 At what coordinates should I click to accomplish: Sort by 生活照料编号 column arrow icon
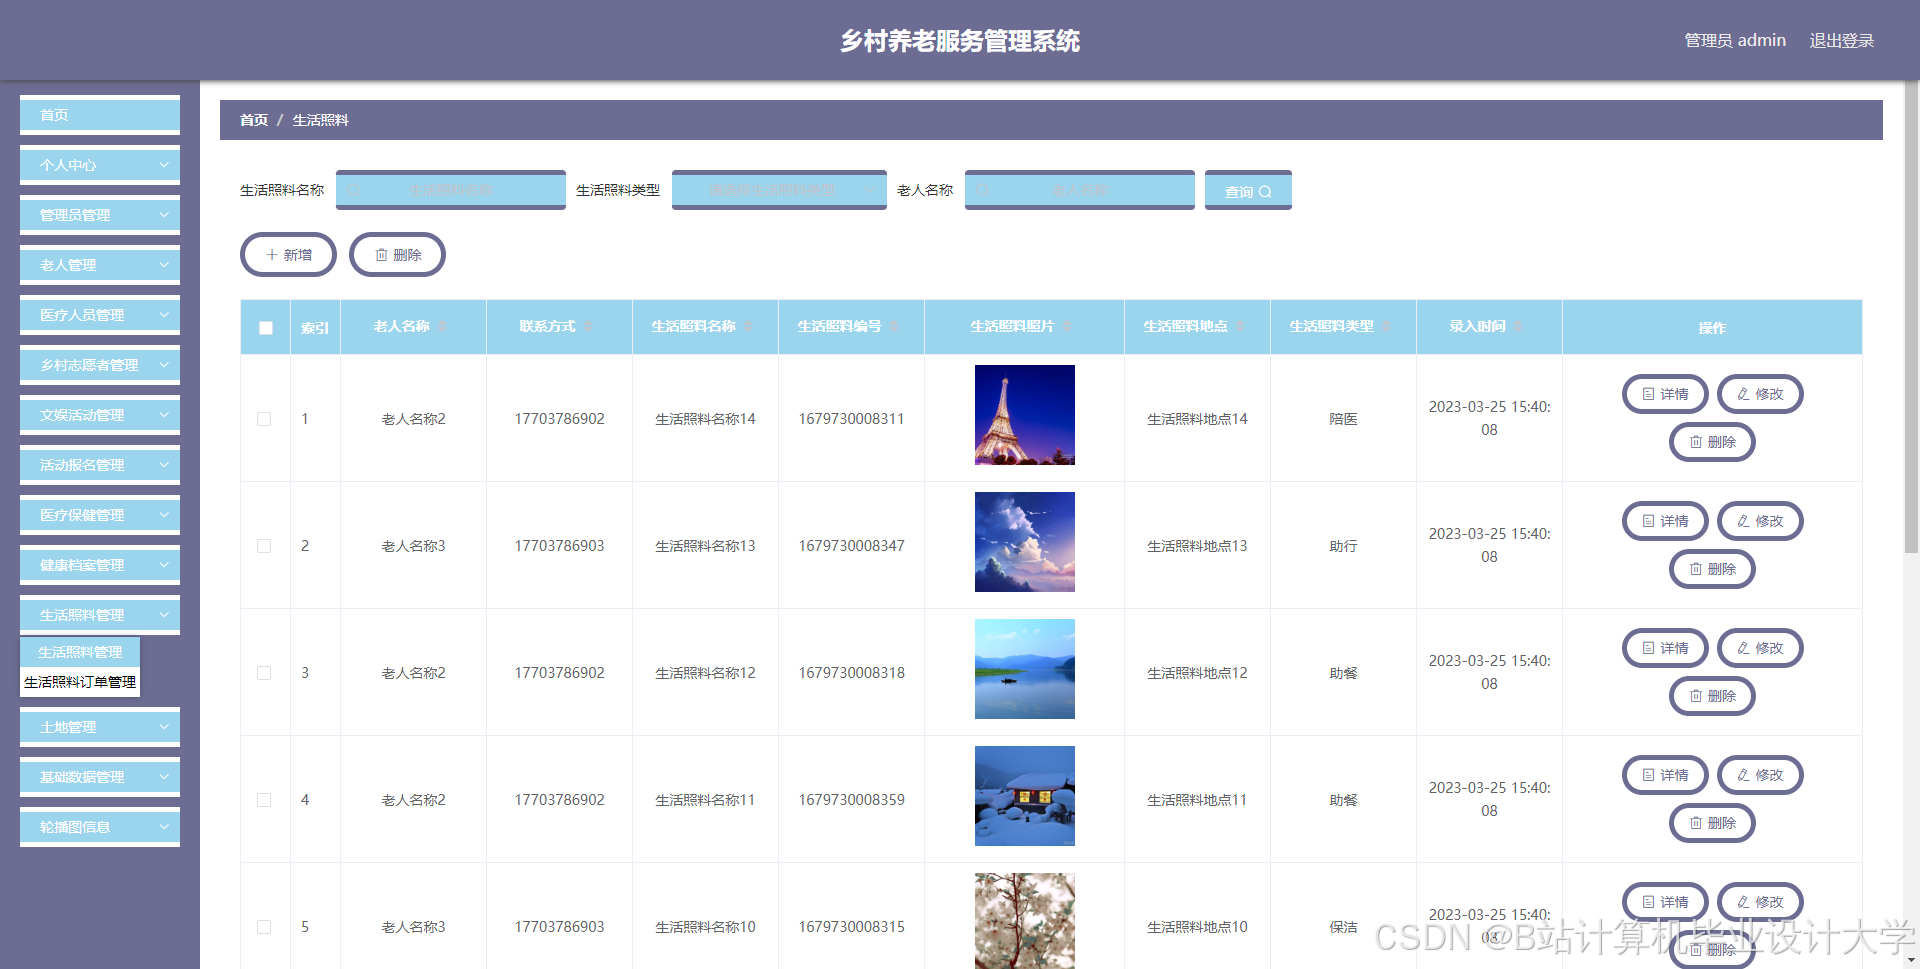[x=894, y=327]
